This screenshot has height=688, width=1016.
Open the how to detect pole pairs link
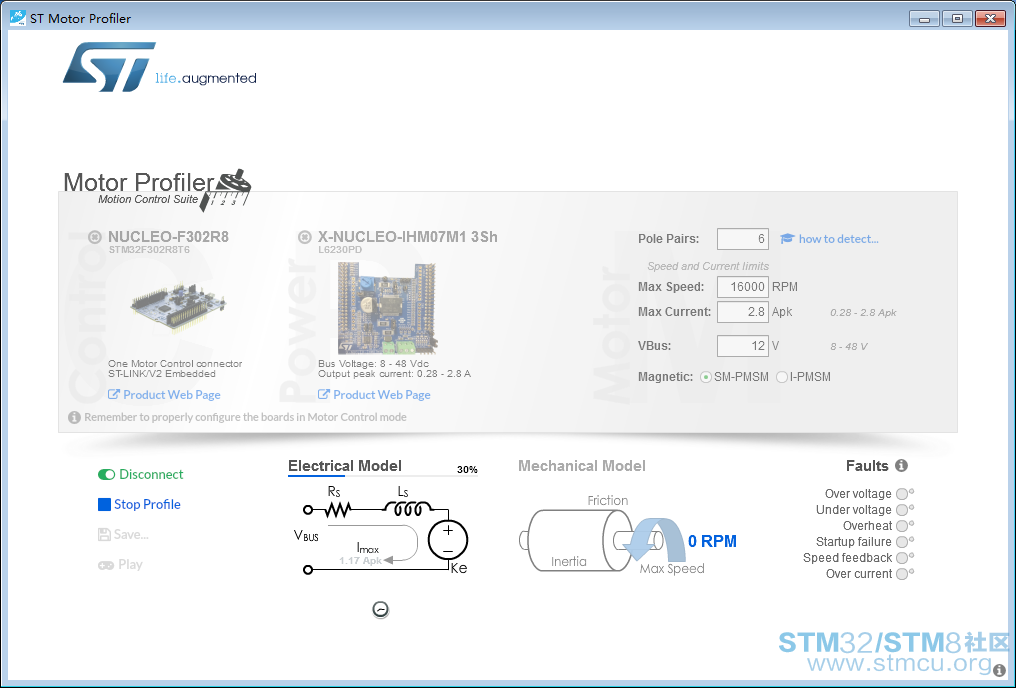[838, 239]
